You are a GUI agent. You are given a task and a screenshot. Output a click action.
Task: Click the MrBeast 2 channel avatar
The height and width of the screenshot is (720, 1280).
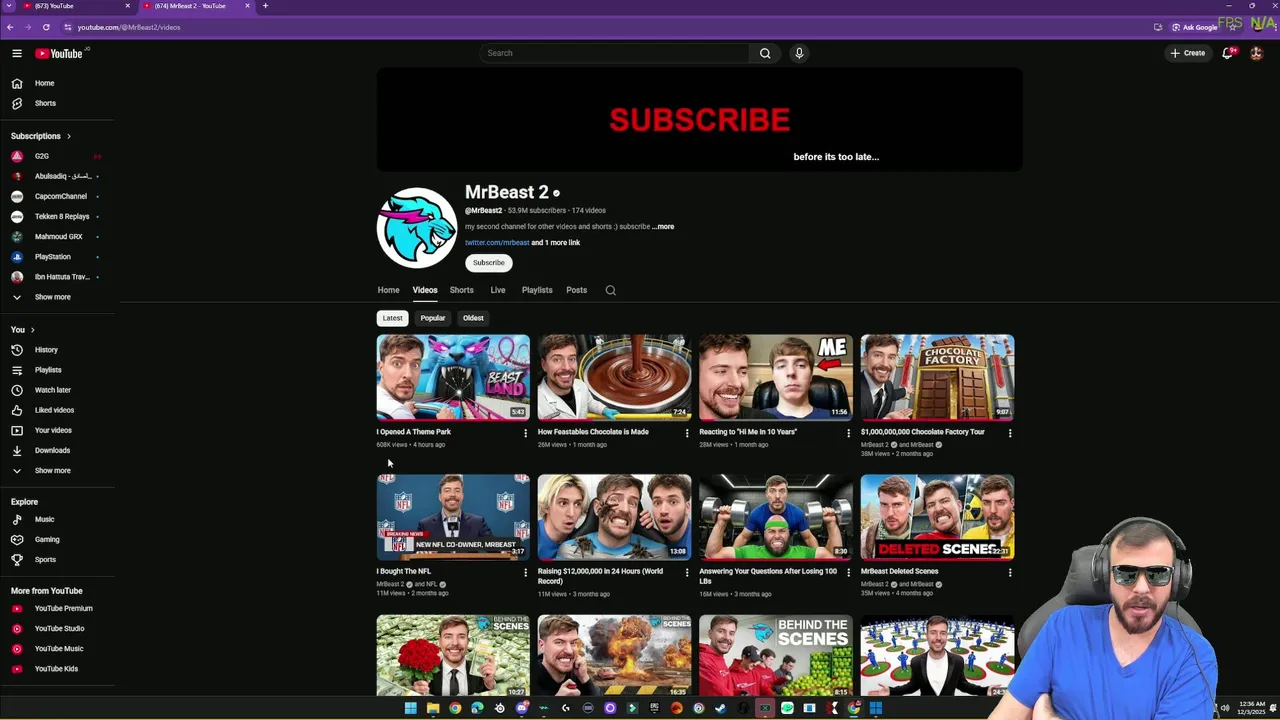[x=417, y=228]
